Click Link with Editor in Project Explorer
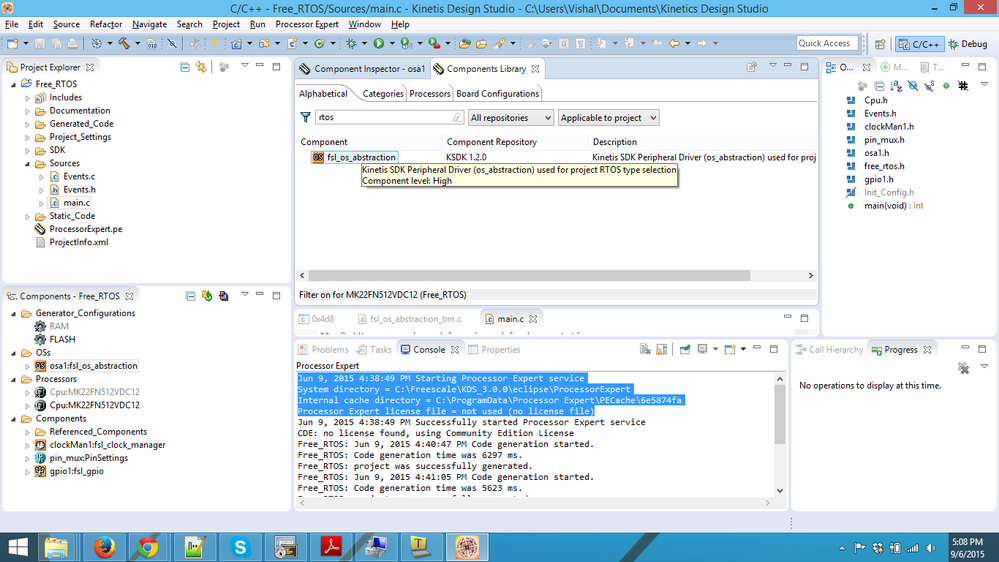Image resolution: width=999 pixels, height=562 pixels. pyautogui.click(x=201, y=67)
